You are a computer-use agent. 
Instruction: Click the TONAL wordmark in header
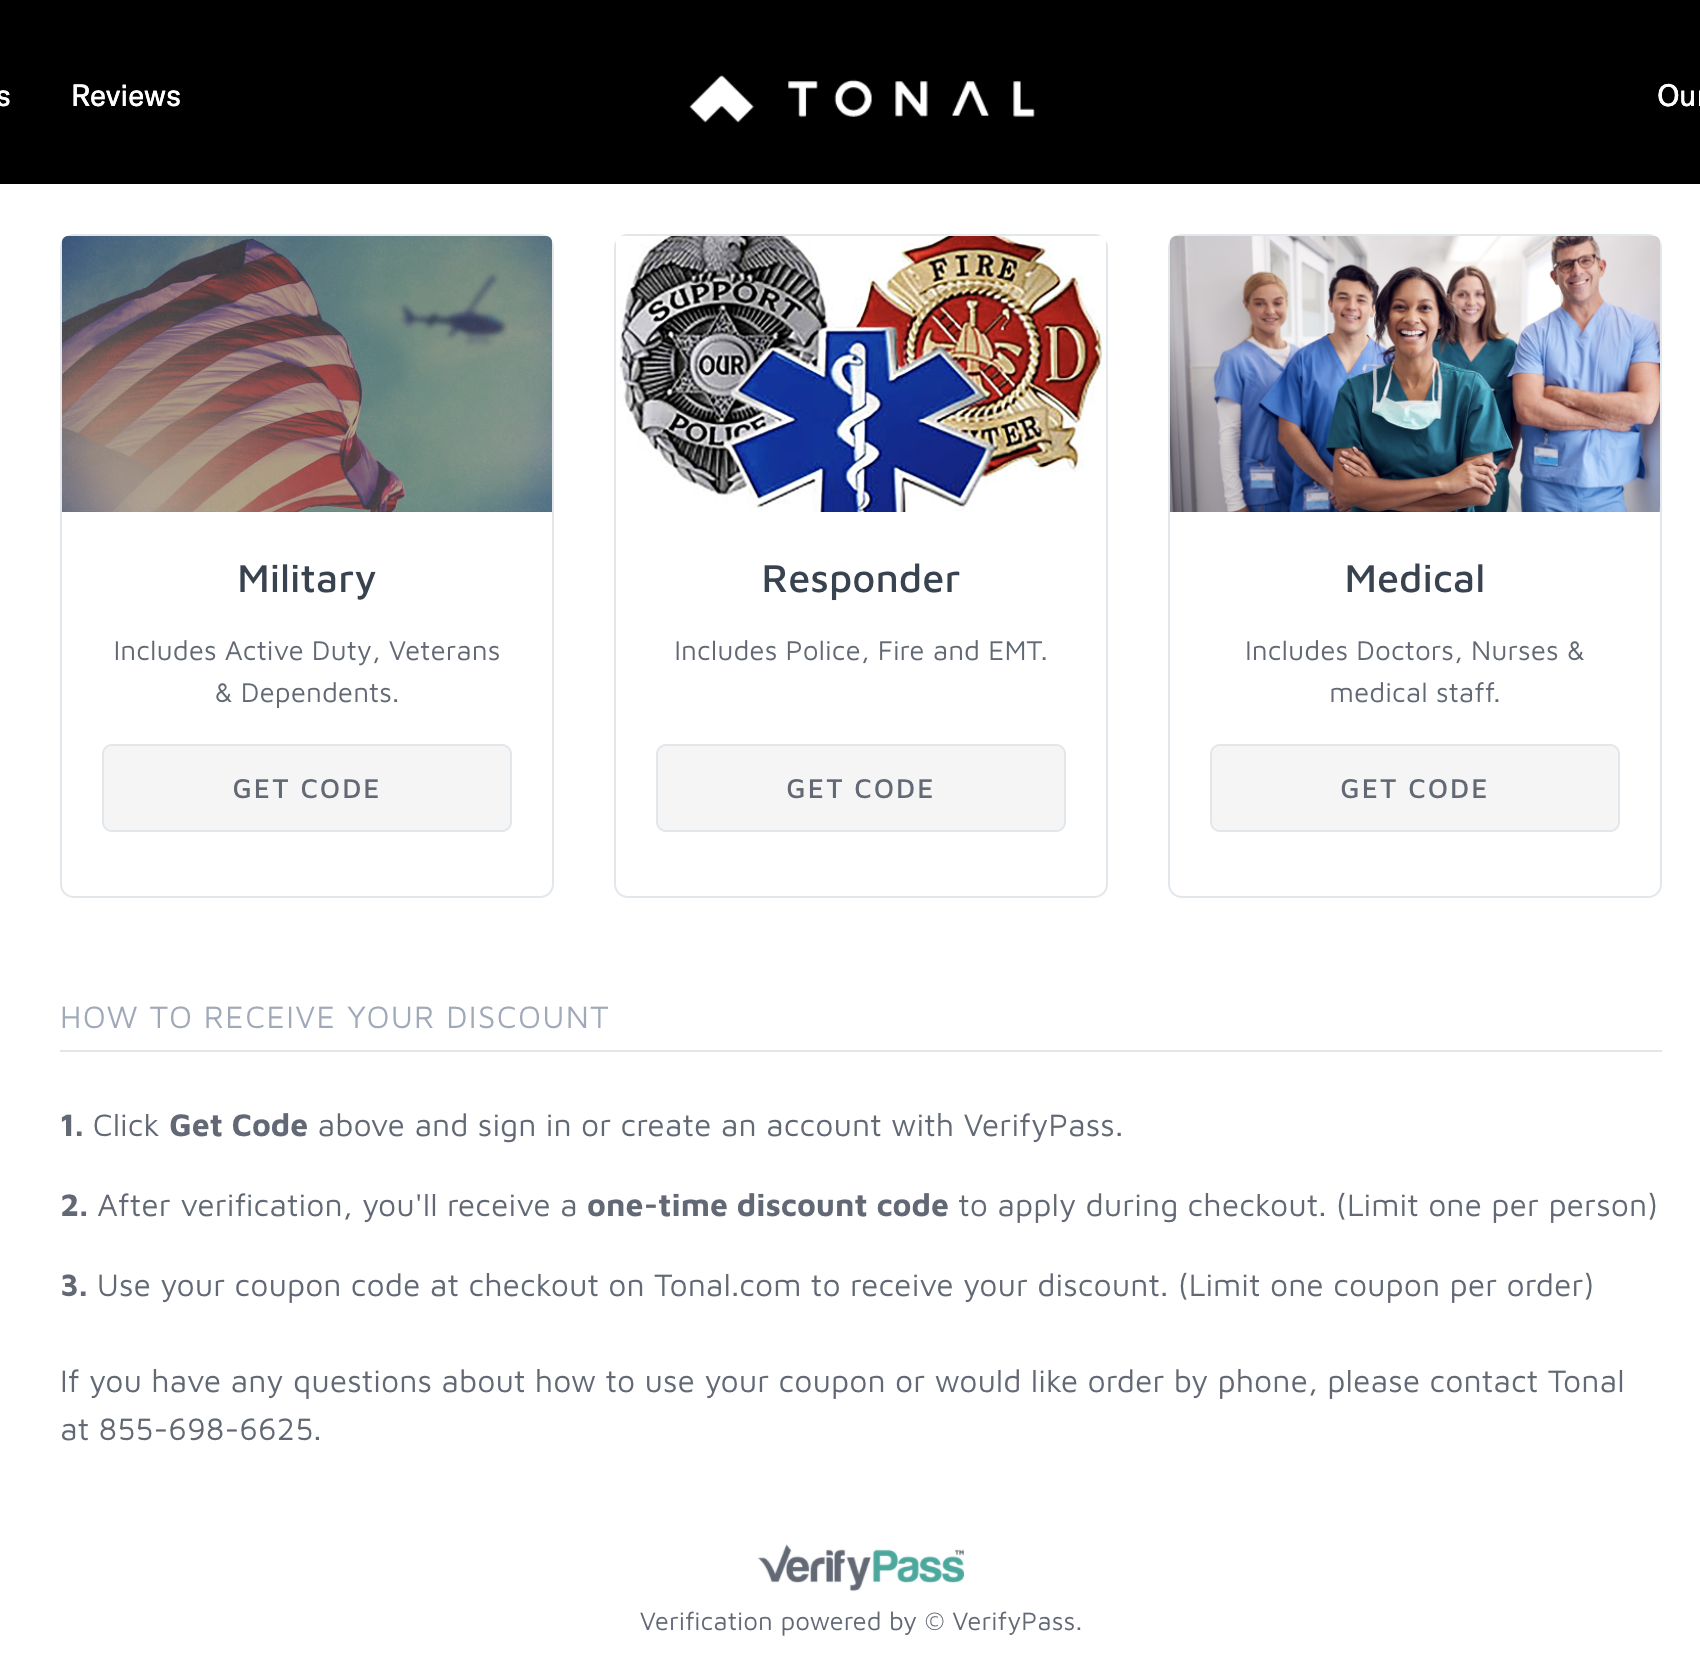[911, 99]
